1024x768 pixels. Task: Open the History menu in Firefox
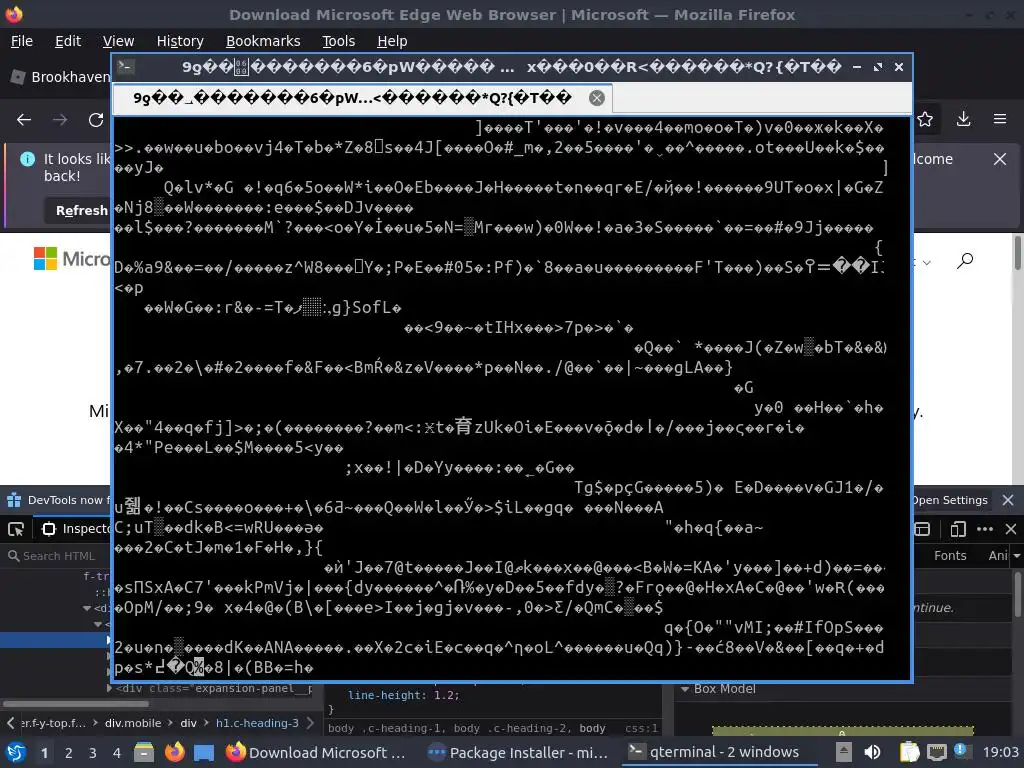(x=180, y=41)
